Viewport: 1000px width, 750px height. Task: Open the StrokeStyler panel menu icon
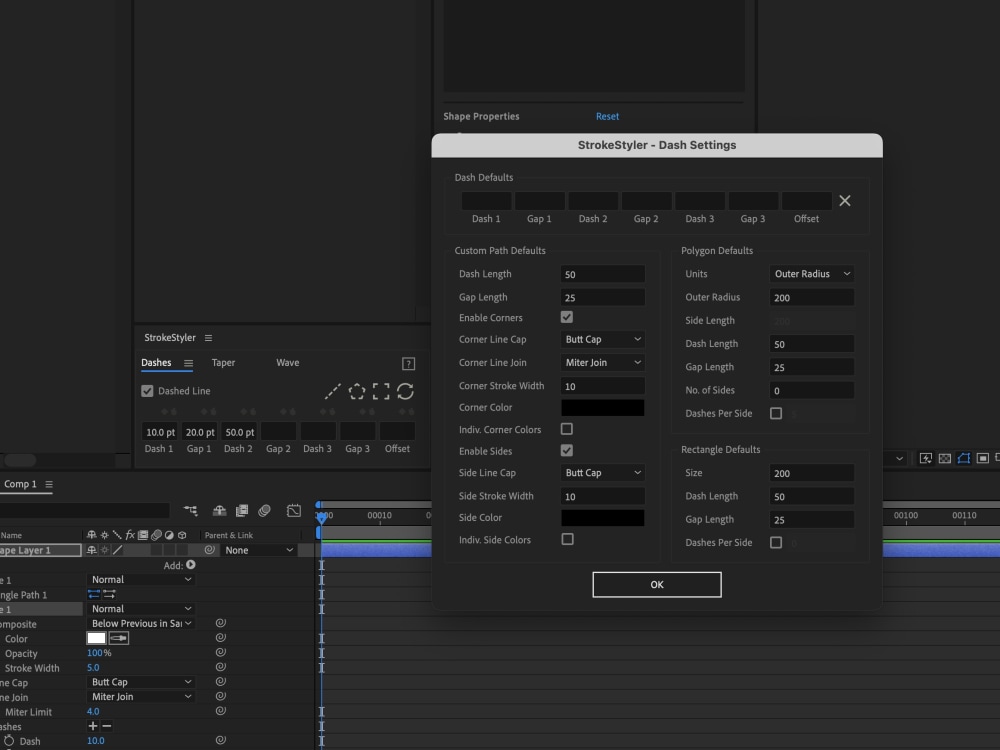pyautogui.click(x=209, y=338)
